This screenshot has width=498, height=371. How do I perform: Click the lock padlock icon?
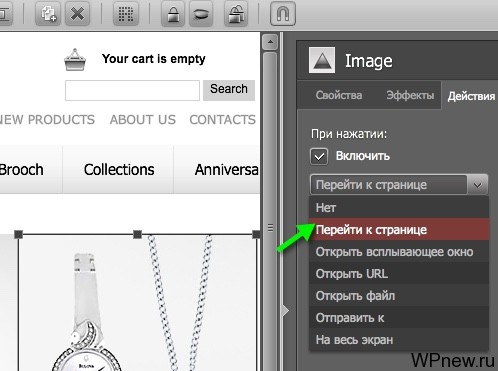(173, 14)
